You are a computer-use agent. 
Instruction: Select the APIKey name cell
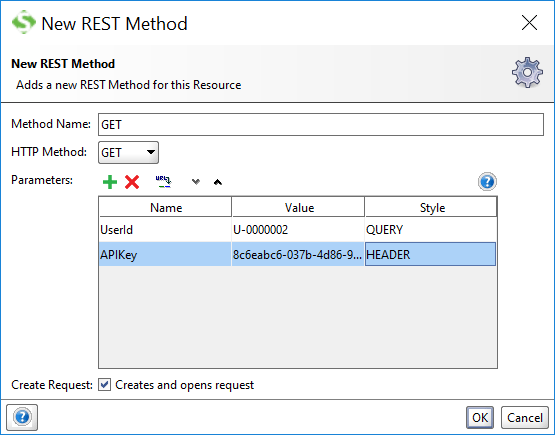click(x=165, y=254)
